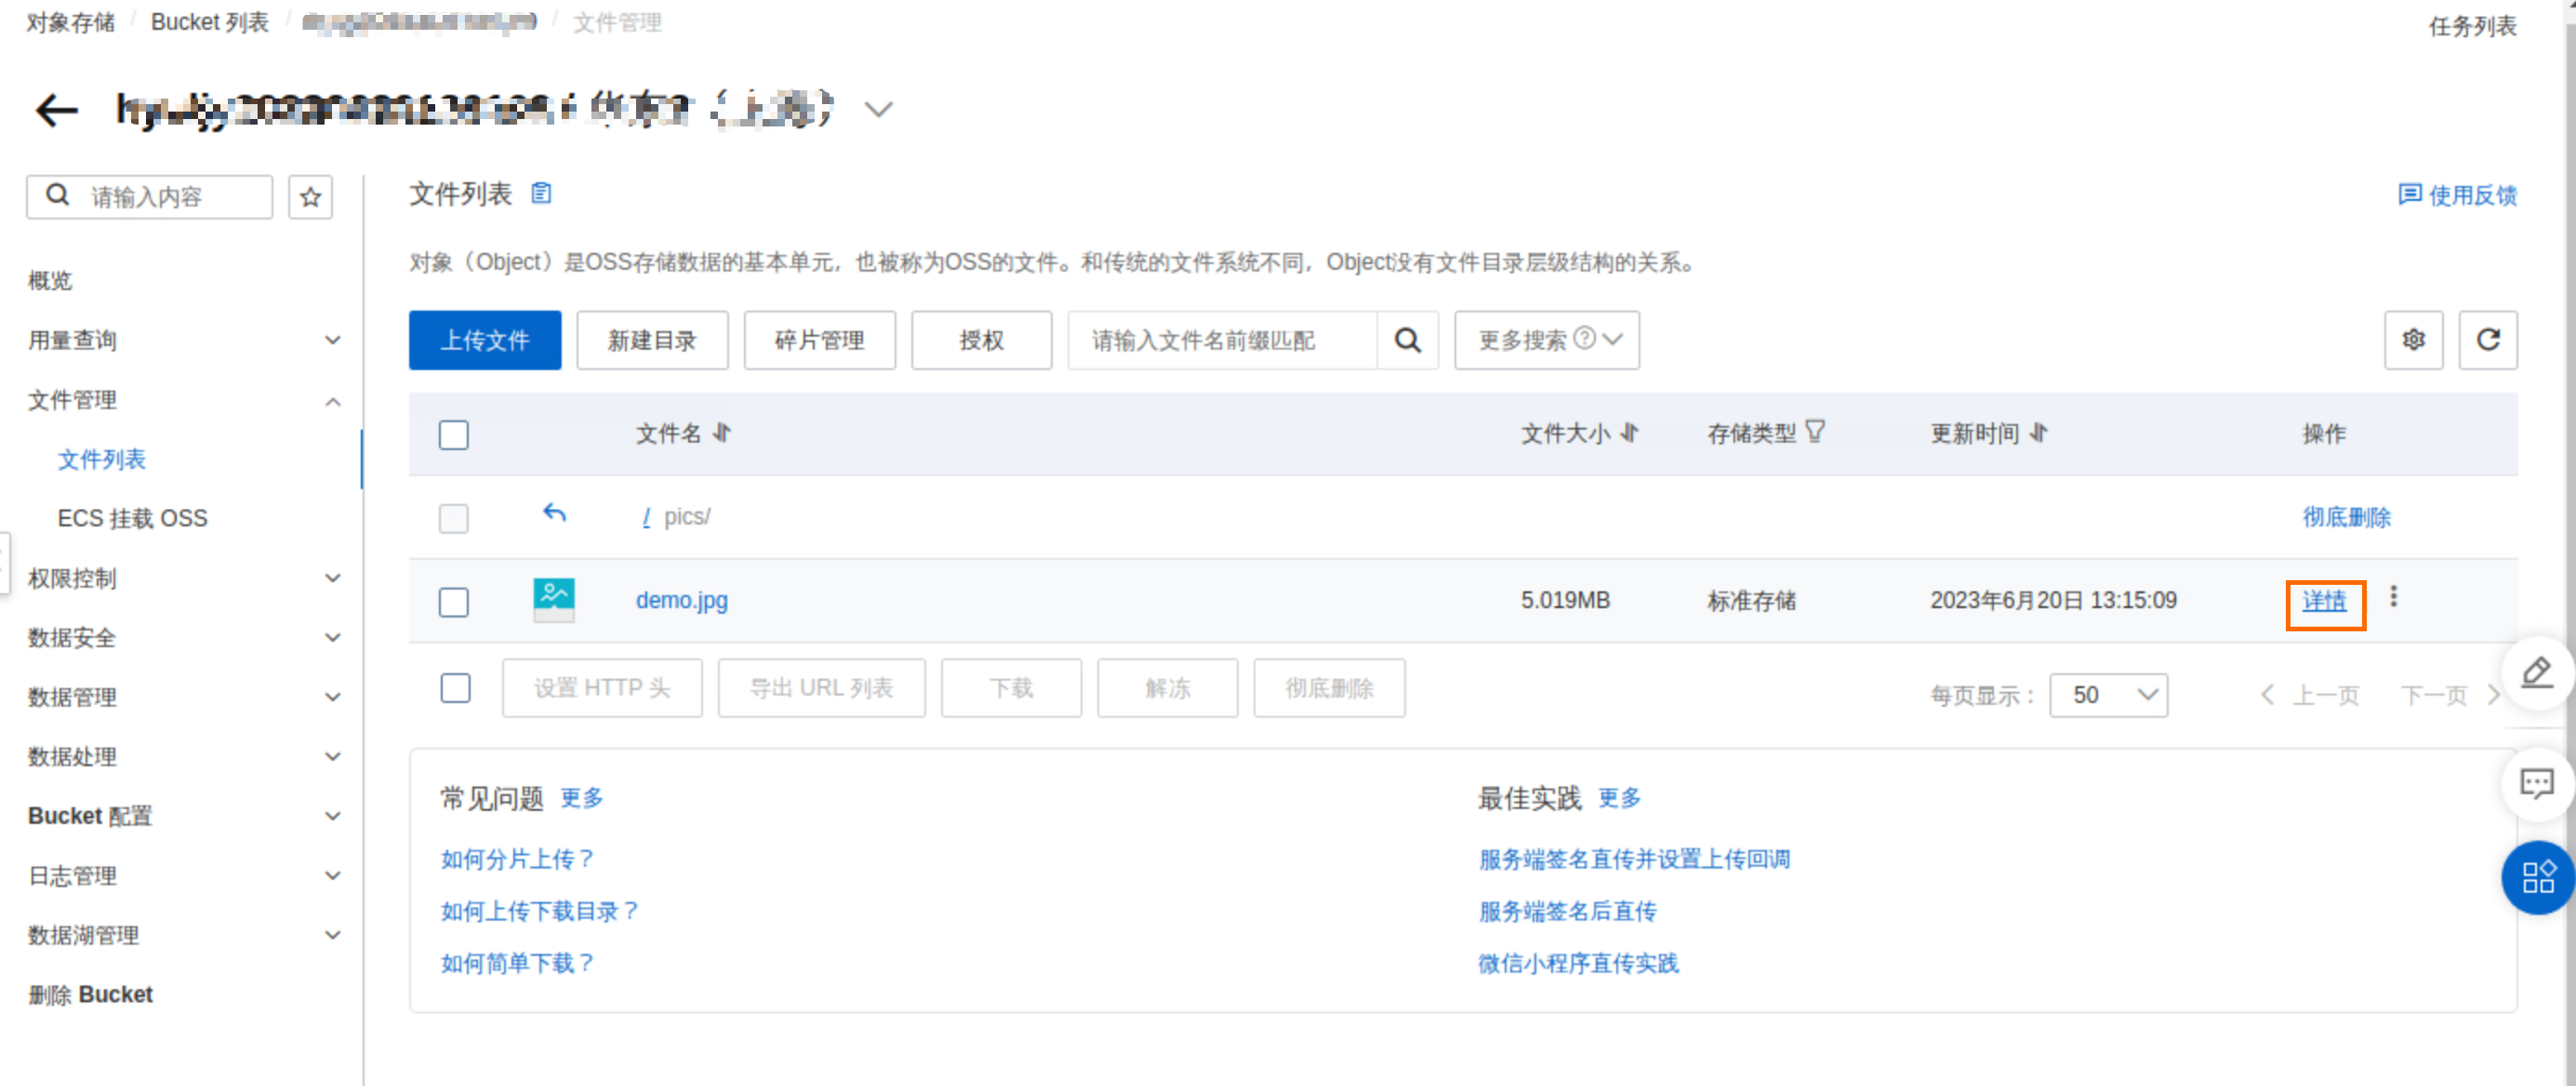Viewport: 2576px width, 1086px height.
Task: Open the floating blue apps grid button
Action: pos(2537,877)
